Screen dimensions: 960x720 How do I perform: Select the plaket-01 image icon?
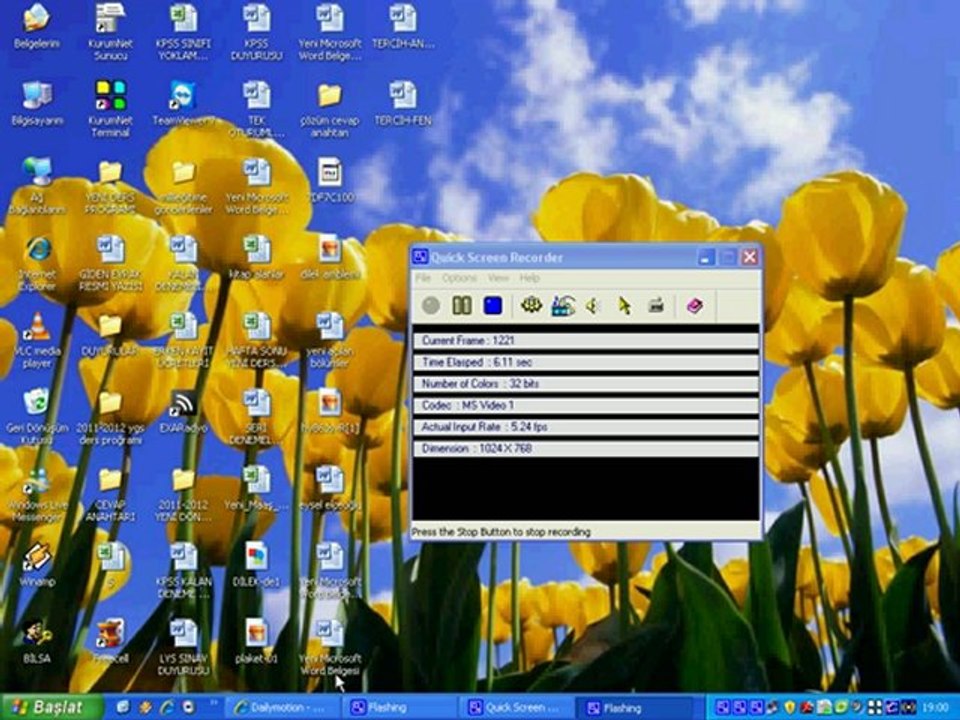(257, 643)
